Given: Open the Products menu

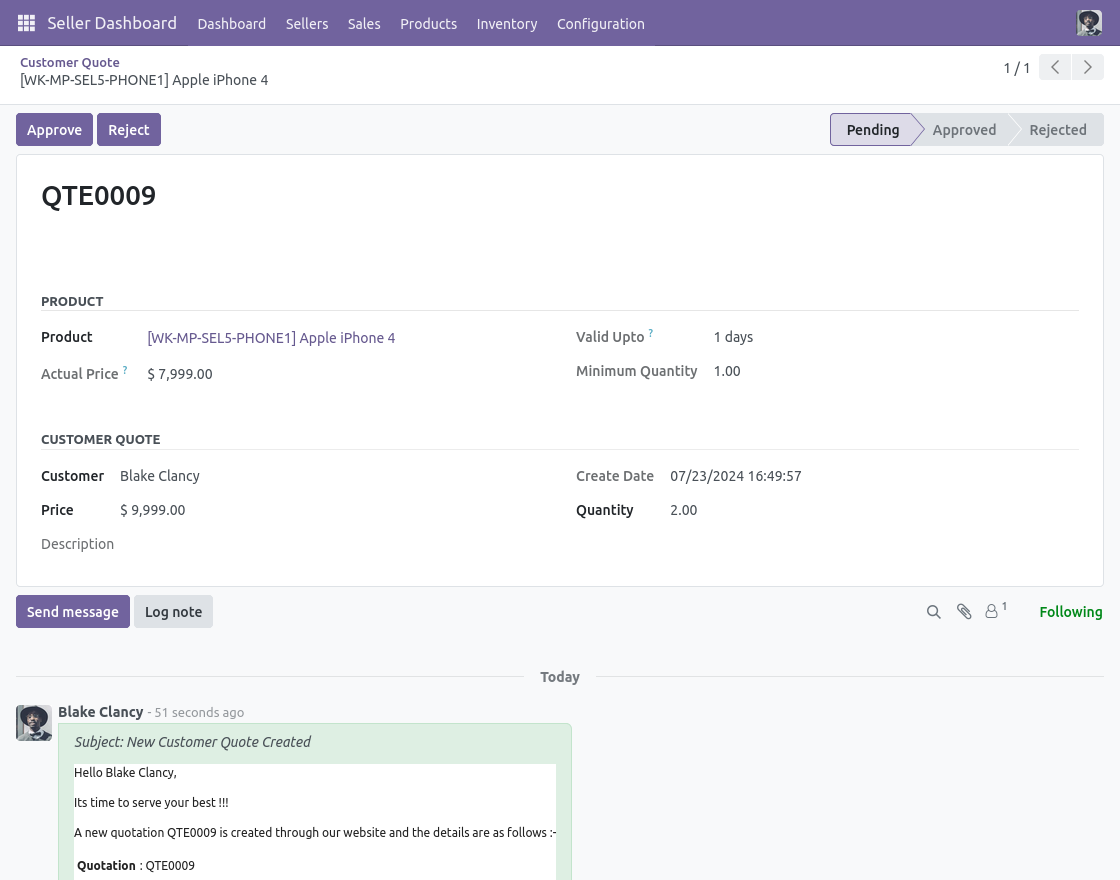Looking at the screenshot, I should click(x=428, y=24).
